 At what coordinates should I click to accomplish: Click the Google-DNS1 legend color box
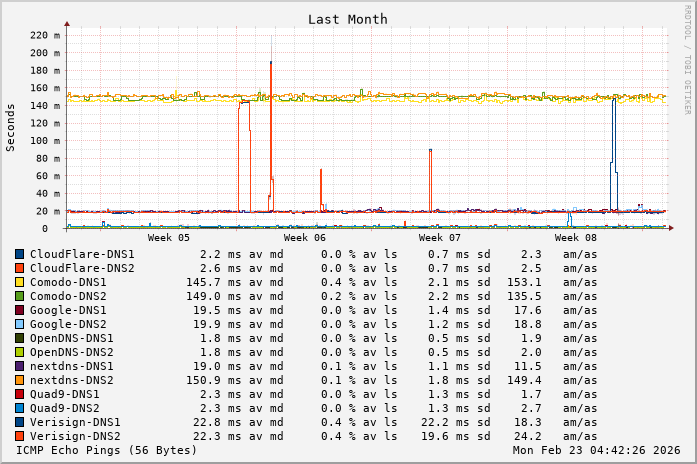[19, 311]
